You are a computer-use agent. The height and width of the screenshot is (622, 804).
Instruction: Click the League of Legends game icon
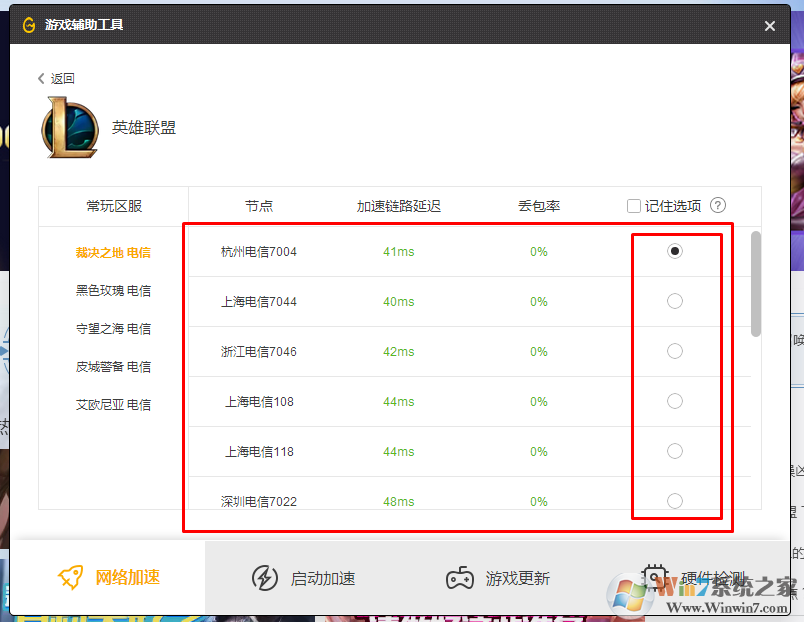click(x=70, y=128)
